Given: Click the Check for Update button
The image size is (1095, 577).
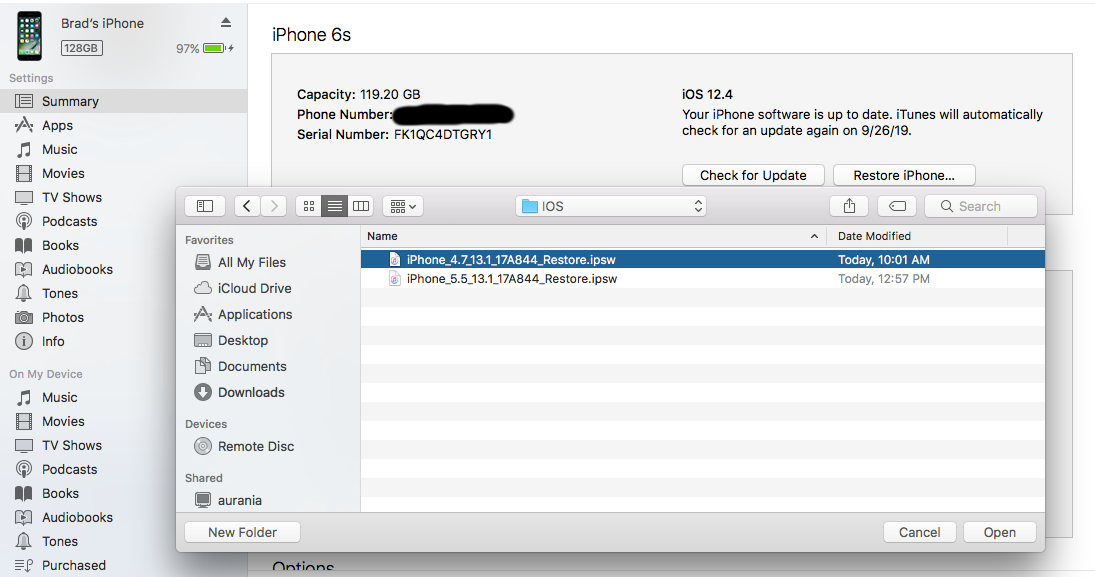Looking at the screenshot, I should [753, 175].
